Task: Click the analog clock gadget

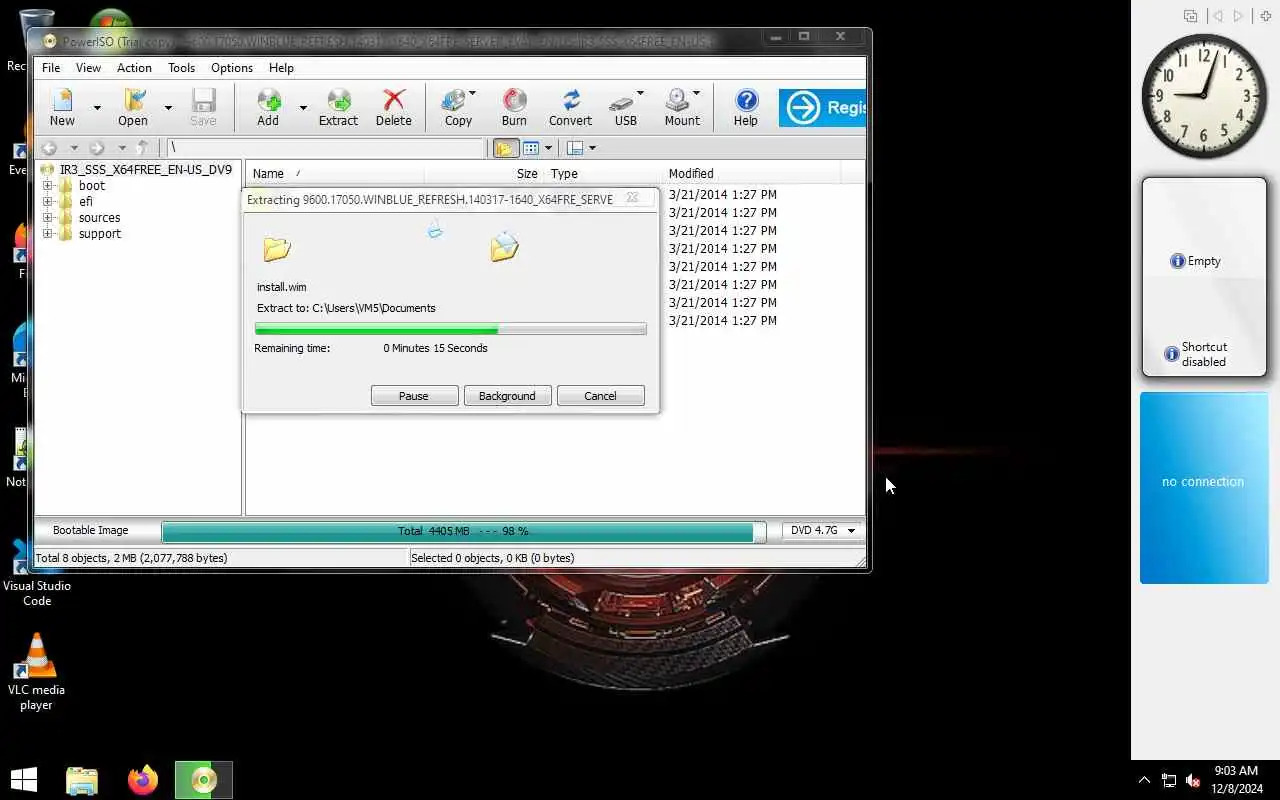Action: pyautogui.click(x=1204, y=96)
